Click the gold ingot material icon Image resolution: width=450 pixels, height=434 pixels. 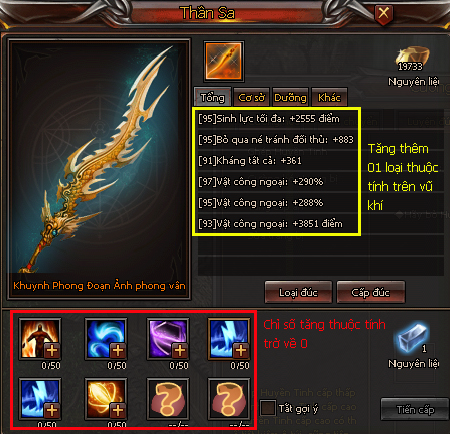(x=412, y=58)
